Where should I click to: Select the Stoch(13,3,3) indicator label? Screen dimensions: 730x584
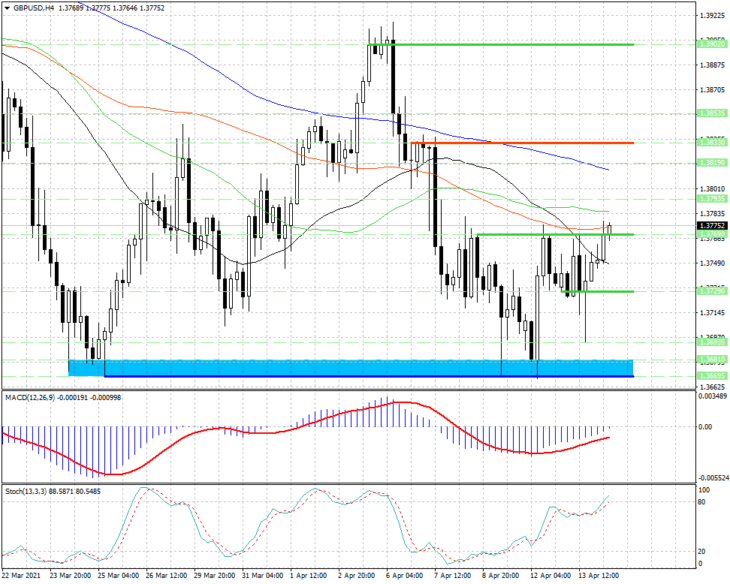click(x=26, y=491)
